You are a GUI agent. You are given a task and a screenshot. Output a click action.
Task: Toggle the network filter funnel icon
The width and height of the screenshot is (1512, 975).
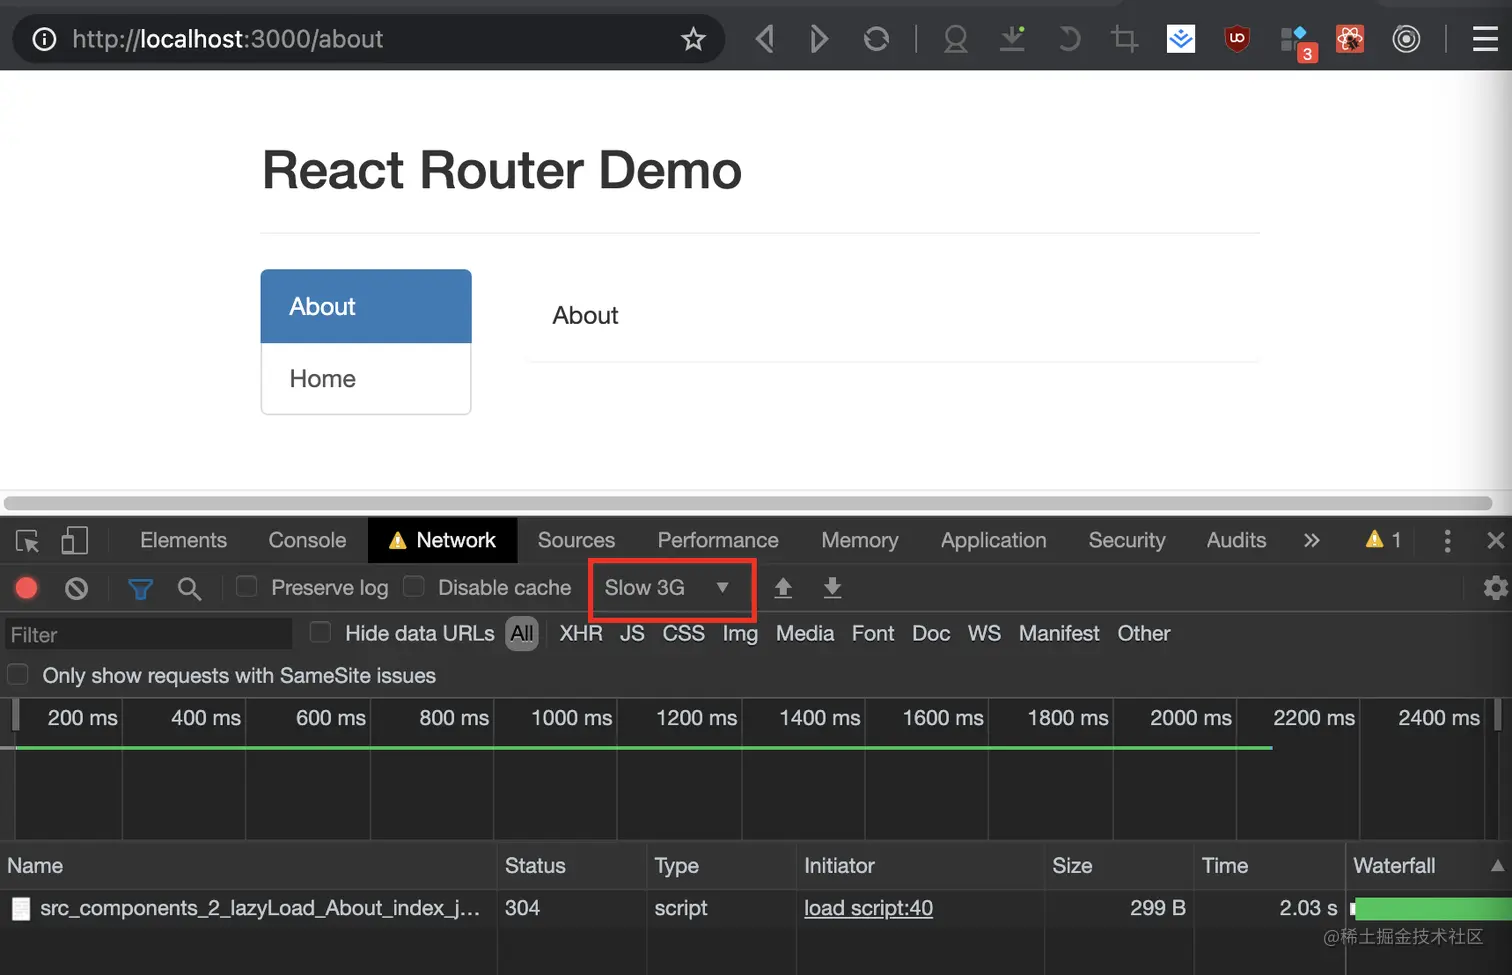click(140, 589)
